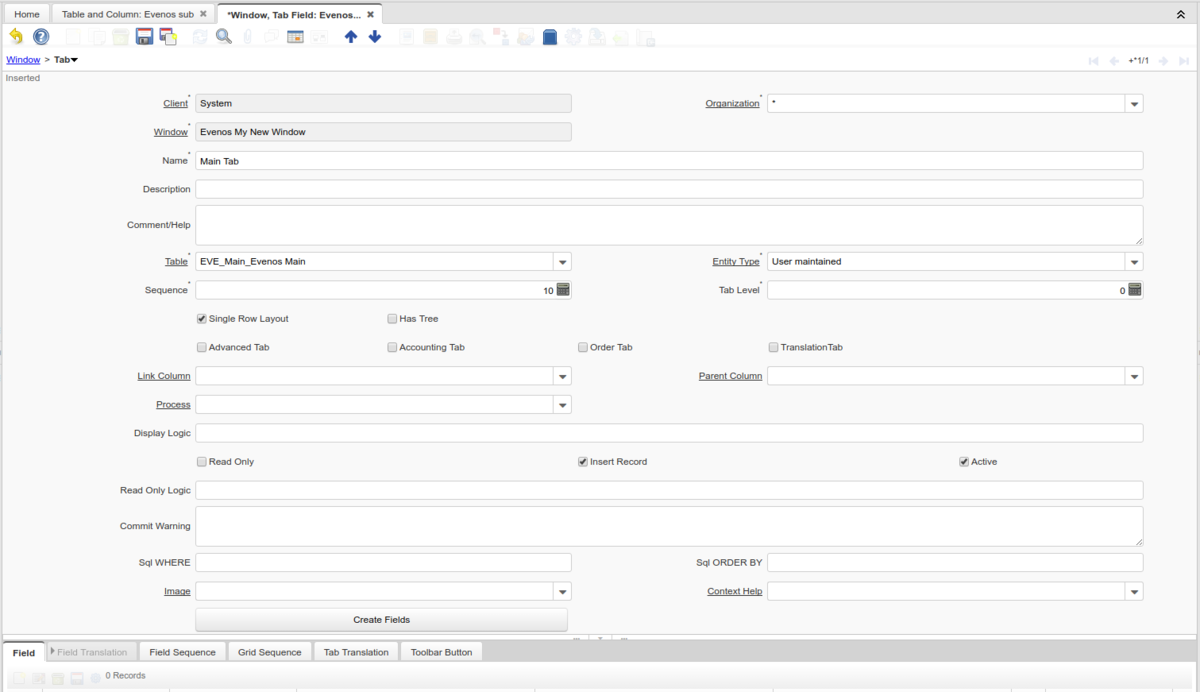1200x692 pixels.
Task: Click the undo changes arrow icon
Action: (16, 37)
